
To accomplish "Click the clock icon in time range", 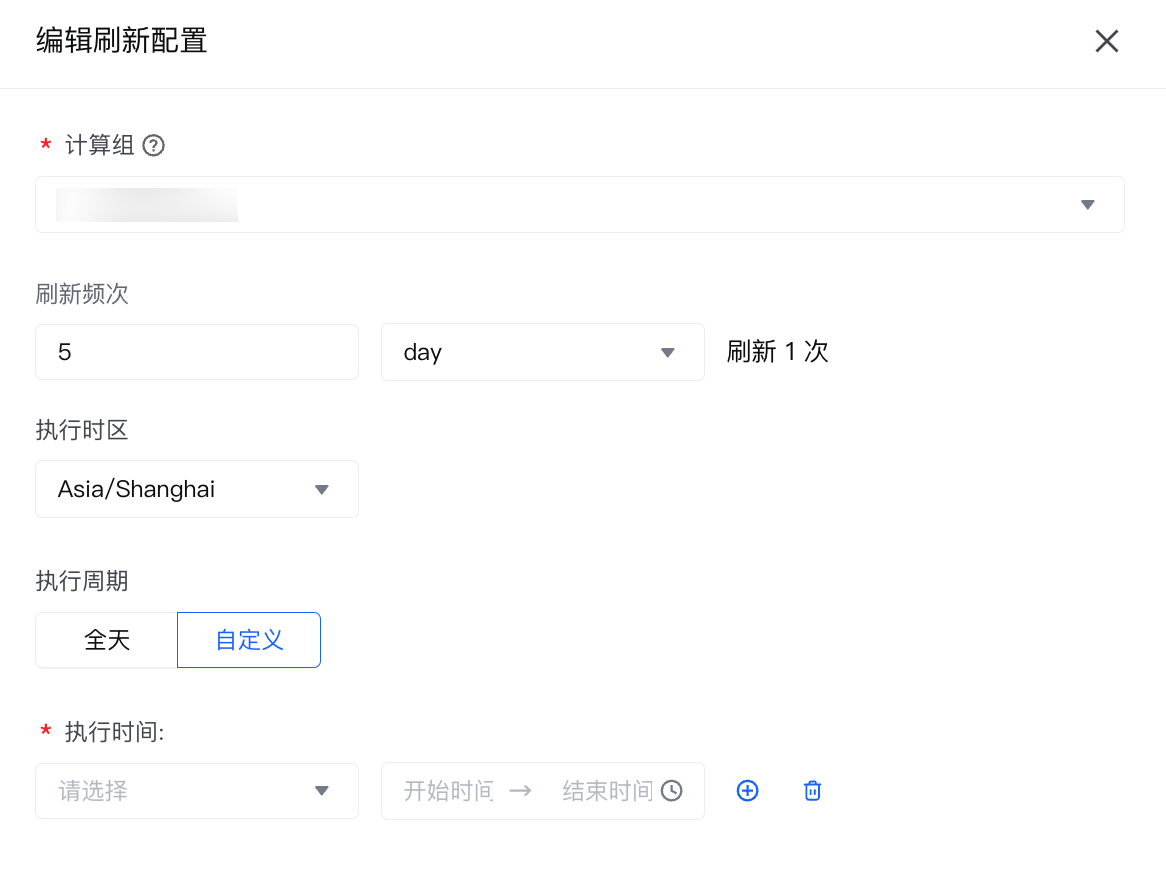I will (672, 791).
